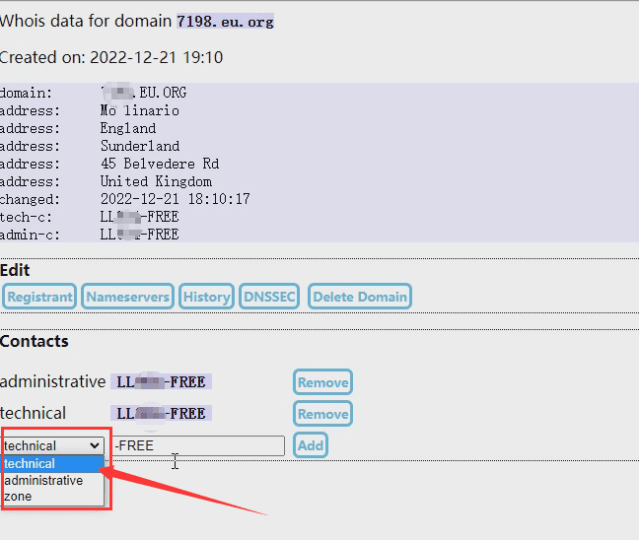Expand the contact type dropdown
This screenshot has width=639, height=540.
click(53, 446)
